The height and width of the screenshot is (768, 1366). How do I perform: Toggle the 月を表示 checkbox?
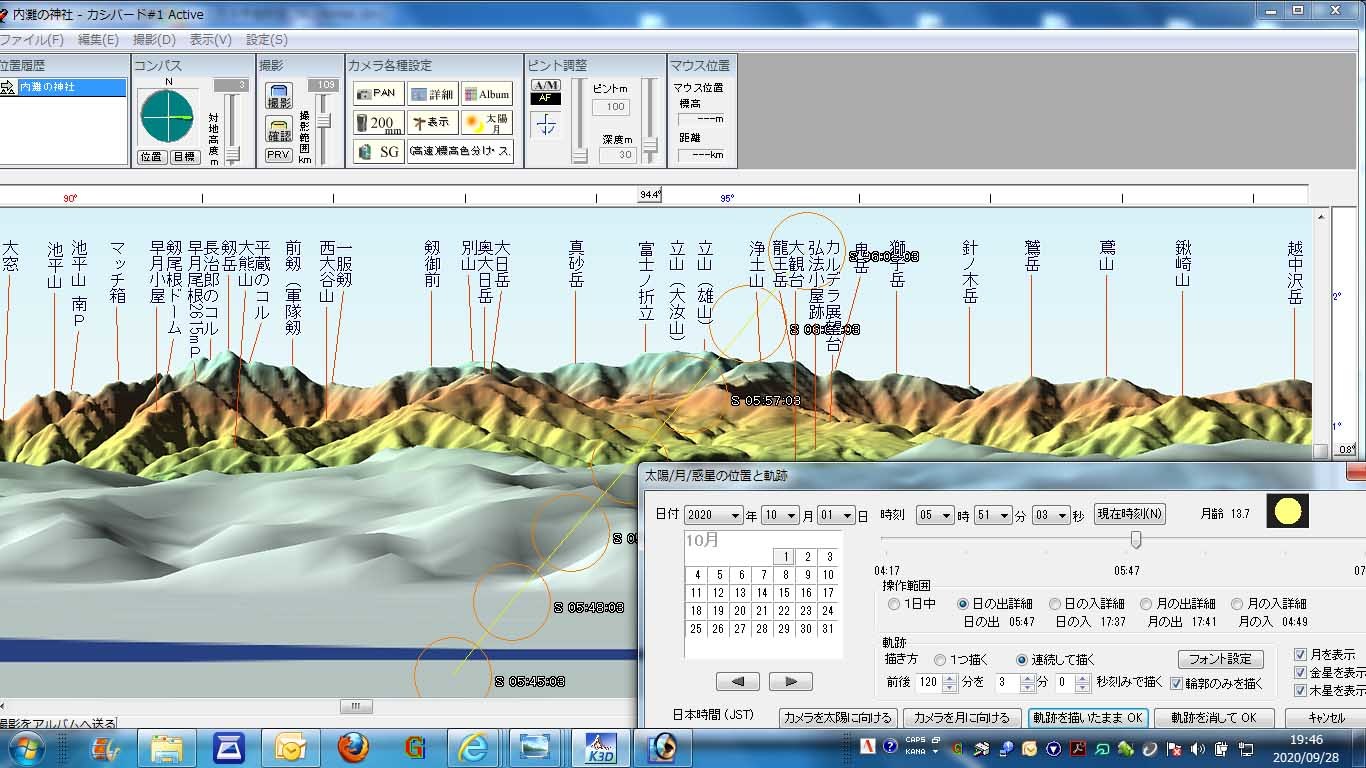pyautogui.click(x=1300, y=655)
